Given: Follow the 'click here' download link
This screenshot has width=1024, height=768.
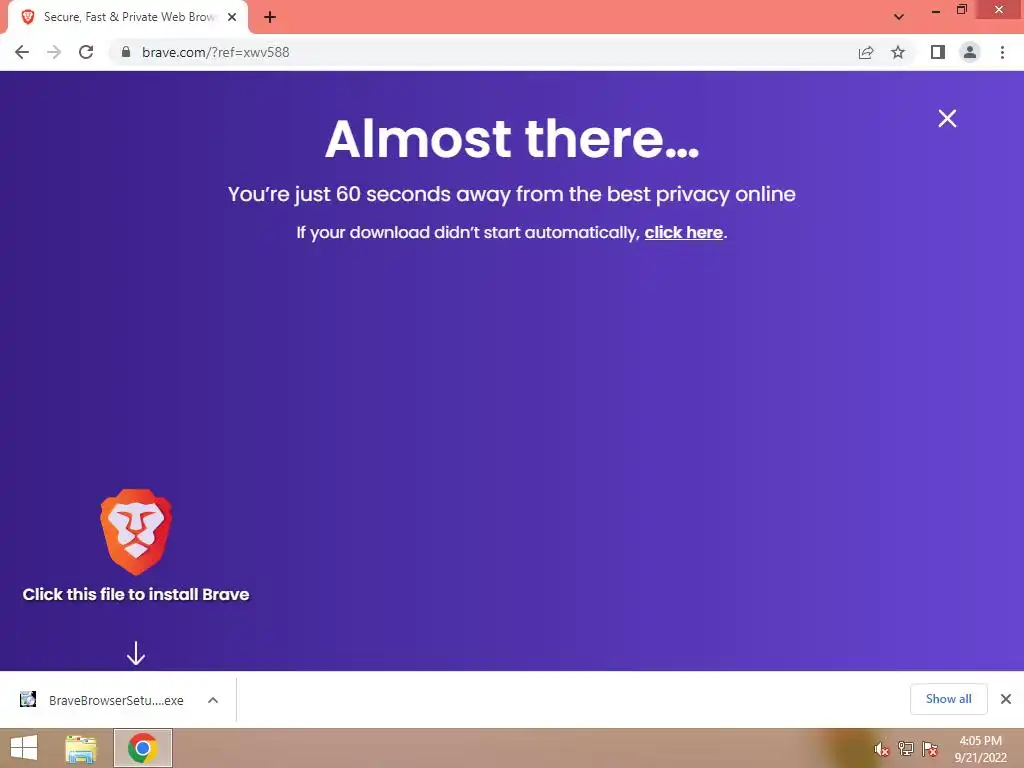Looking at the screenshot, I should (x=684, y=232).
